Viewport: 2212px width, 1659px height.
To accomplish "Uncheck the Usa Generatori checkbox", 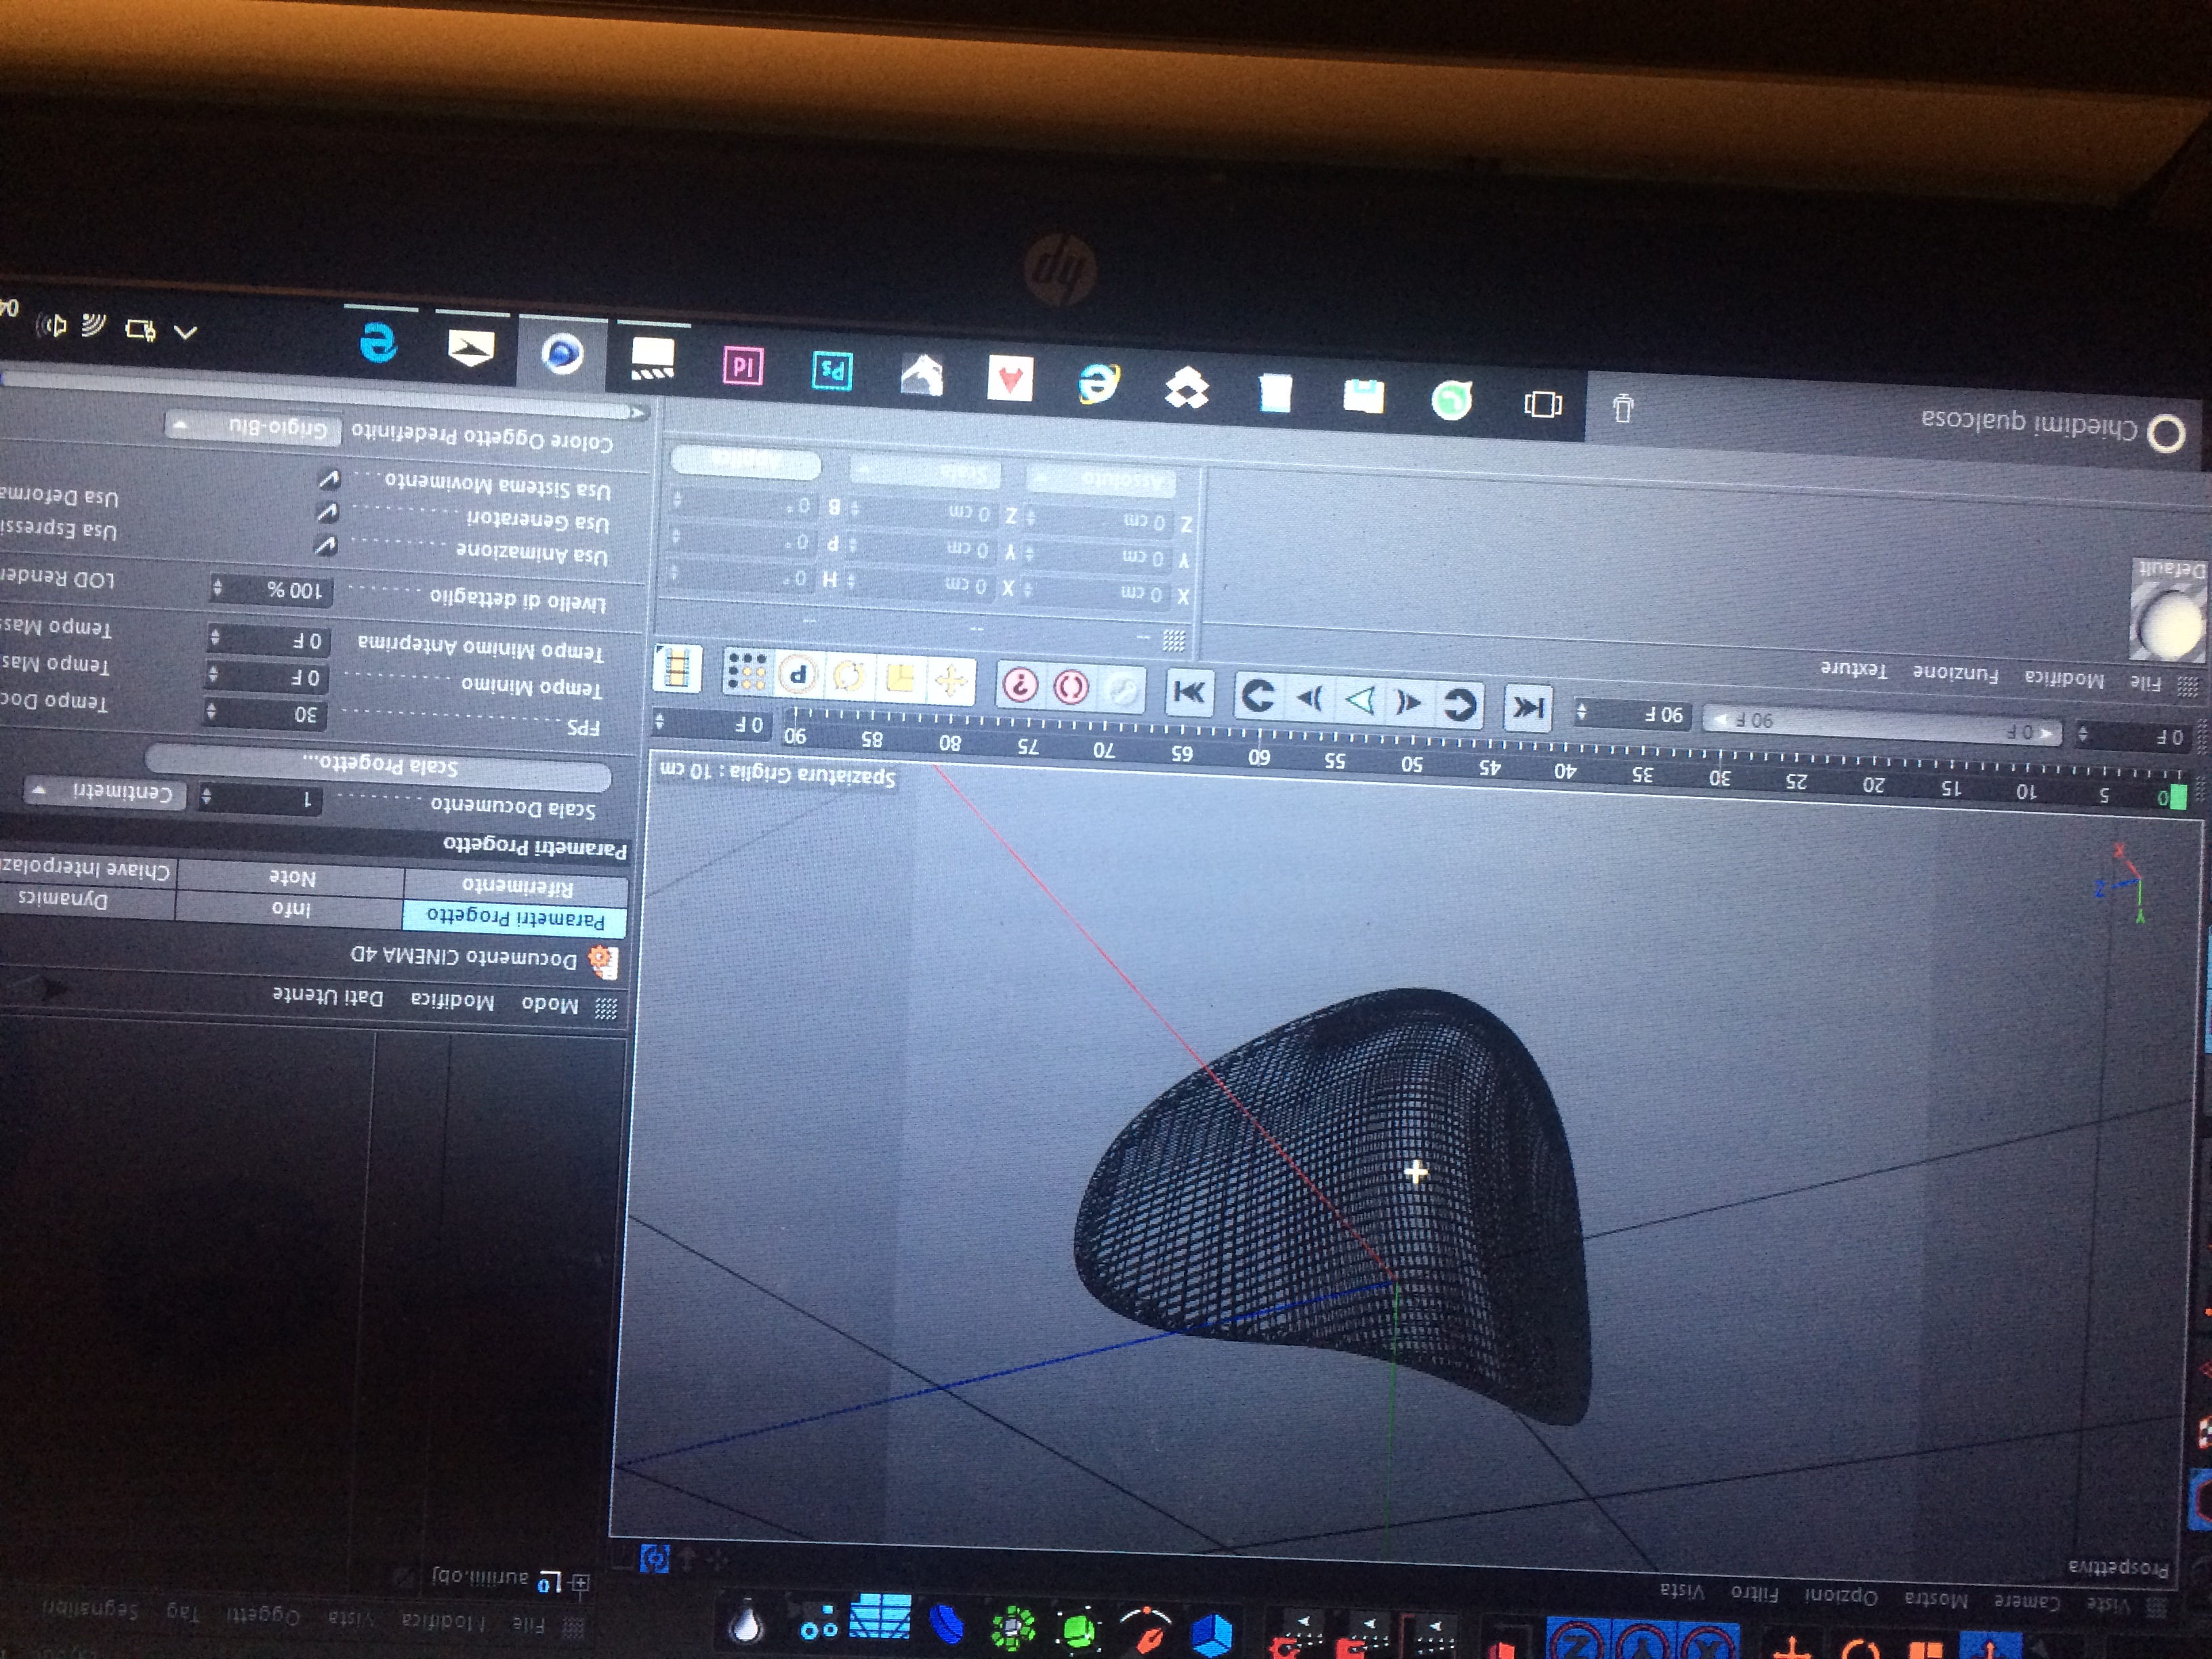I will (x=327, y=513).
